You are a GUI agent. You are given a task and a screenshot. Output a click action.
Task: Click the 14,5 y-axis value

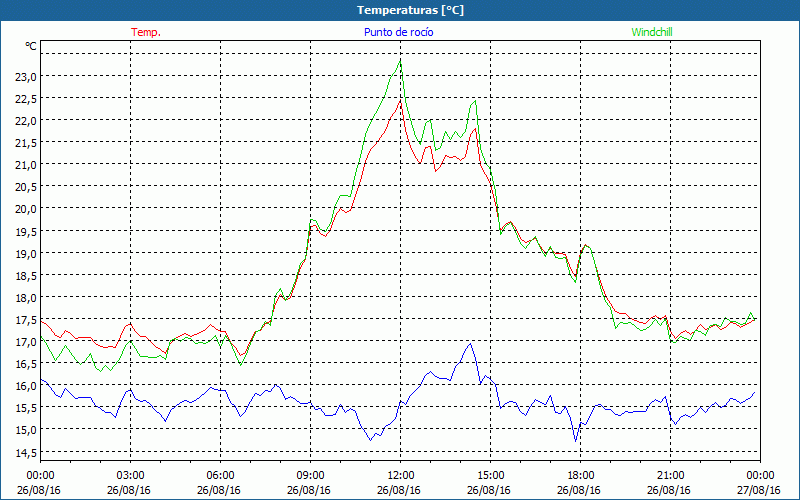tap(26, 453)
